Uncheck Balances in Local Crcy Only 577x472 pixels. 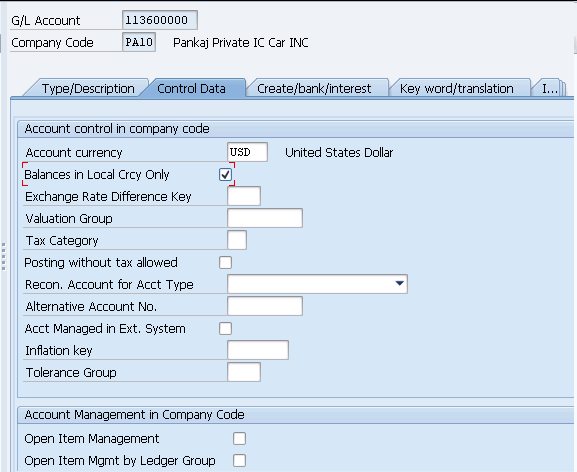tap(225, 174)
